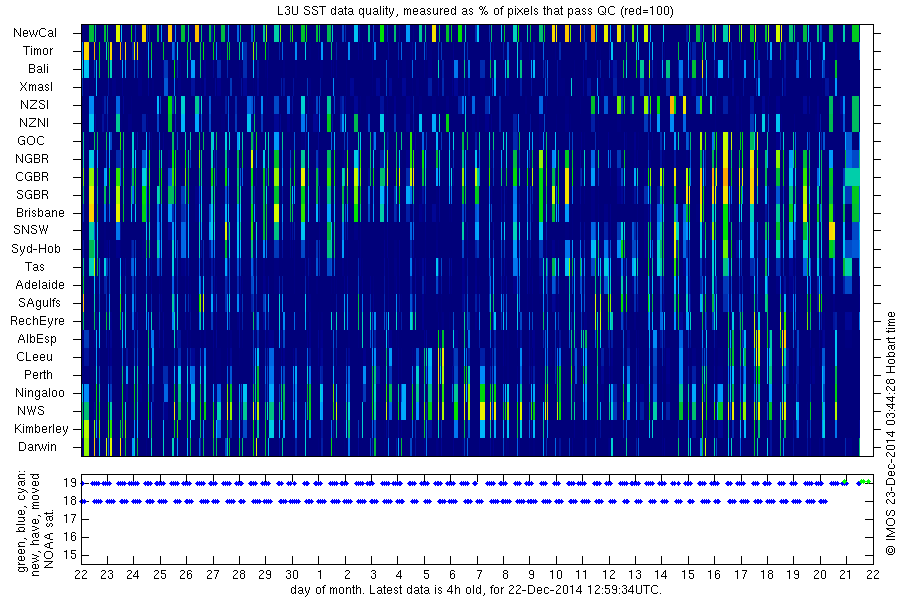
Task: Click the chart title about L3U SST quality
Action: coord(476,11)
